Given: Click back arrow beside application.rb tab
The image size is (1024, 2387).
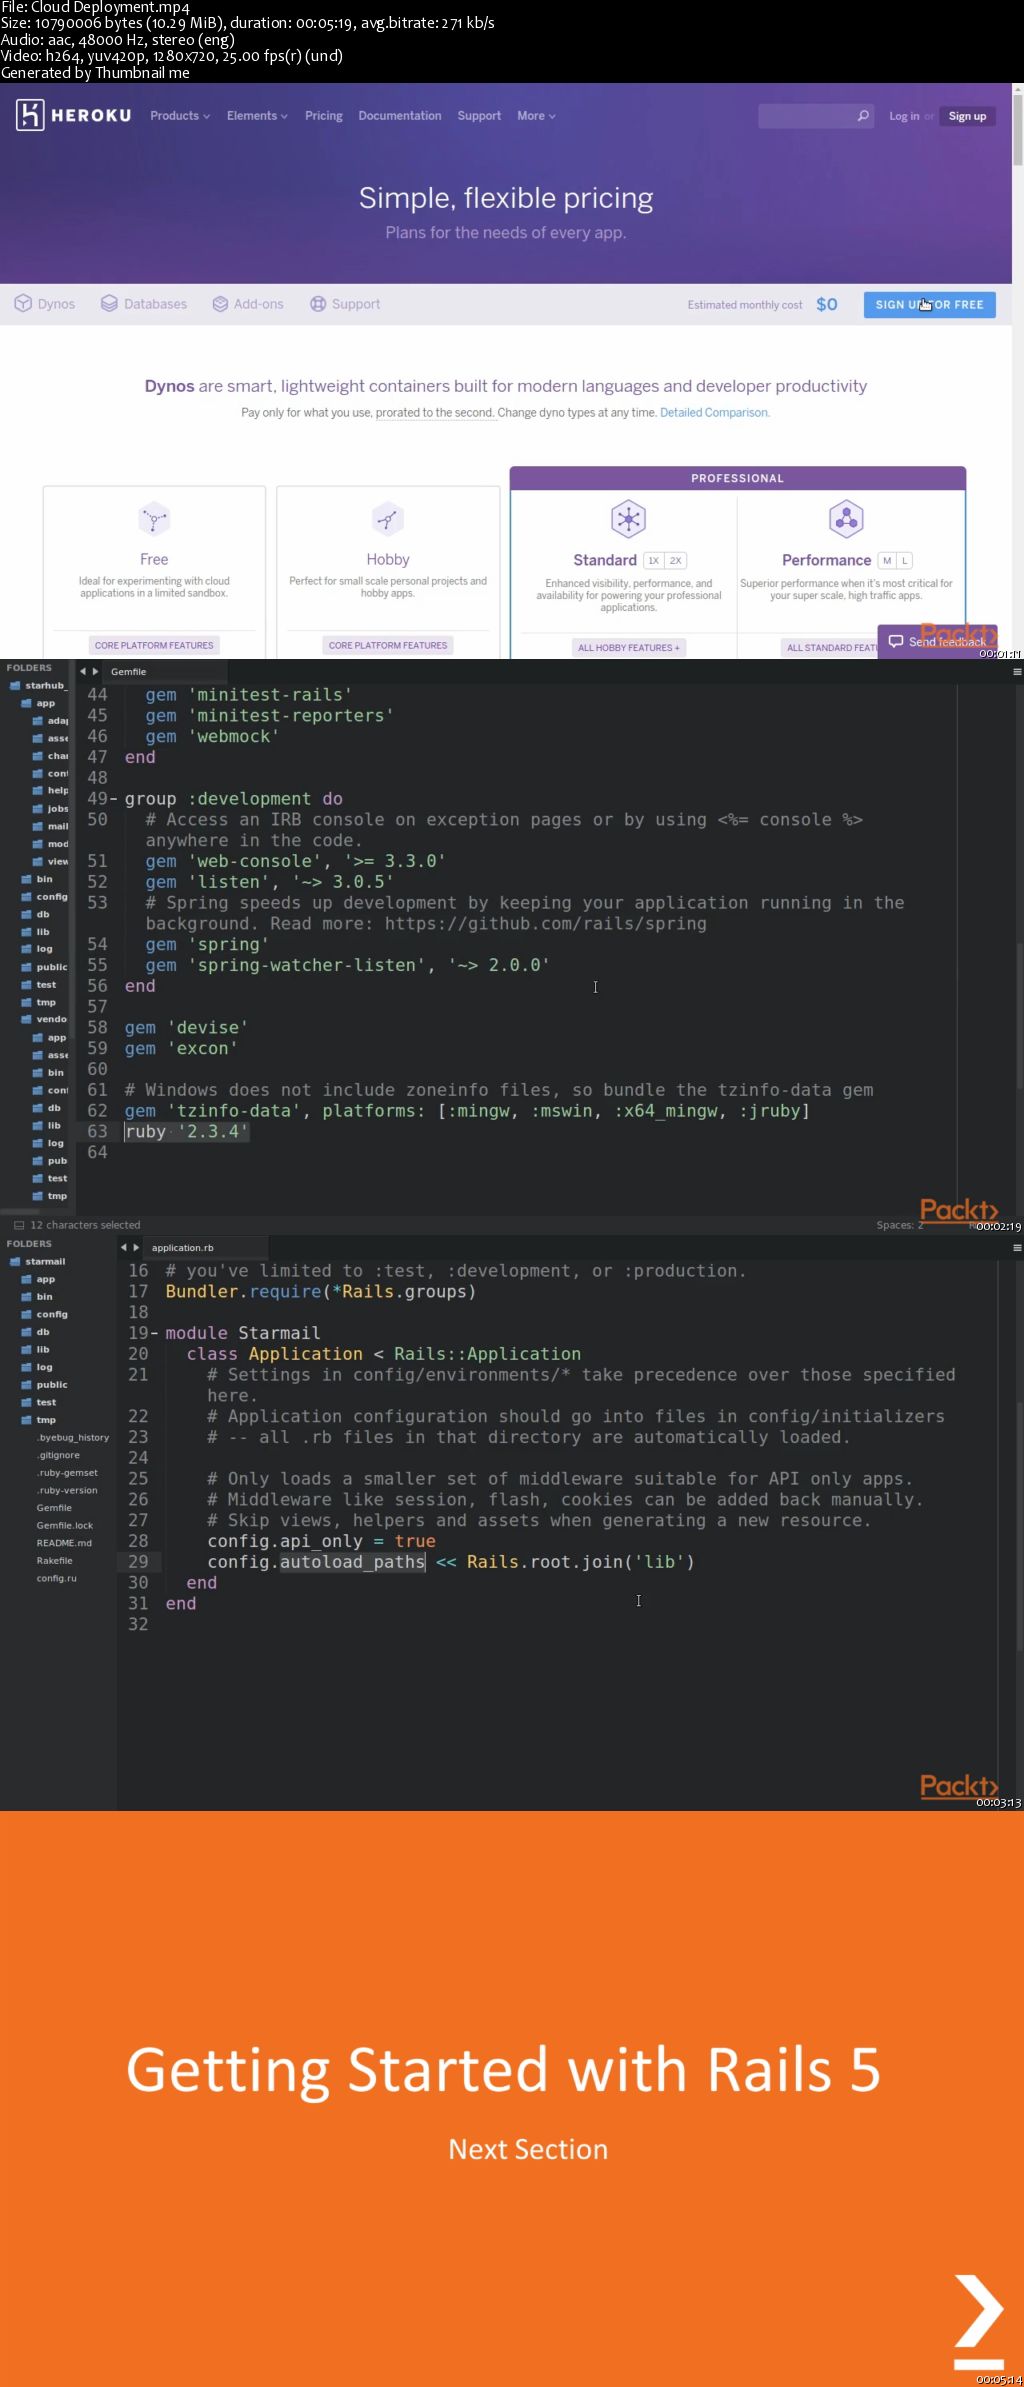Looking at the screenshot, I should pyautogui.click(x=124, y=1248).
